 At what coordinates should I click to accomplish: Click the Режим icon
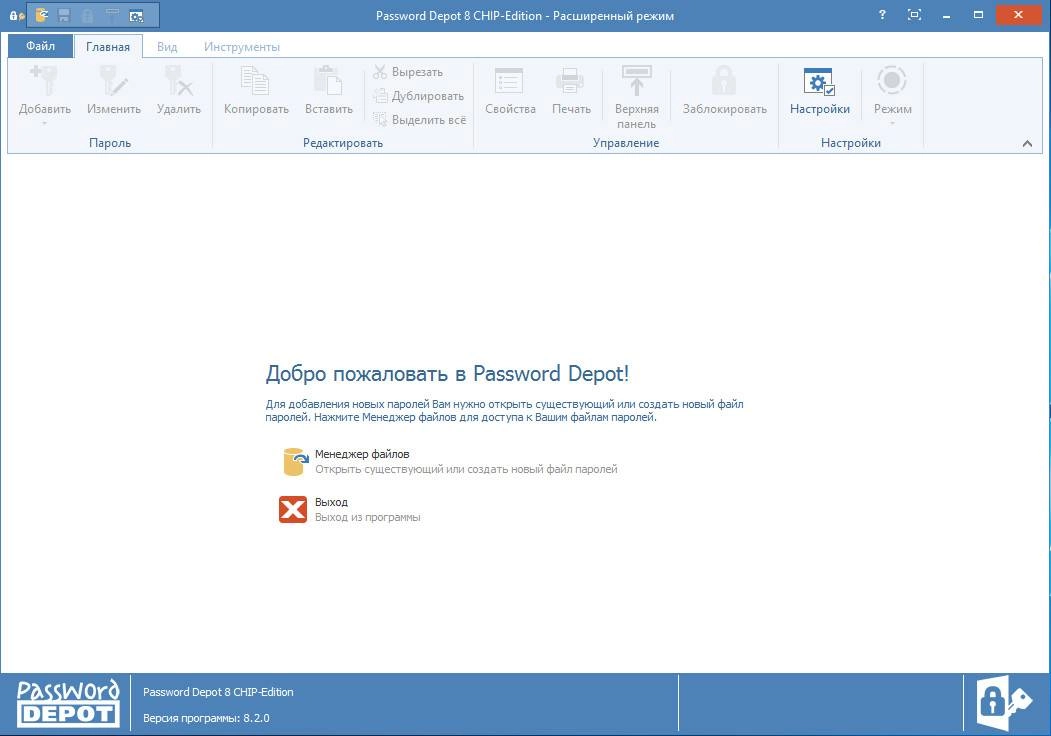click(892, 80)
